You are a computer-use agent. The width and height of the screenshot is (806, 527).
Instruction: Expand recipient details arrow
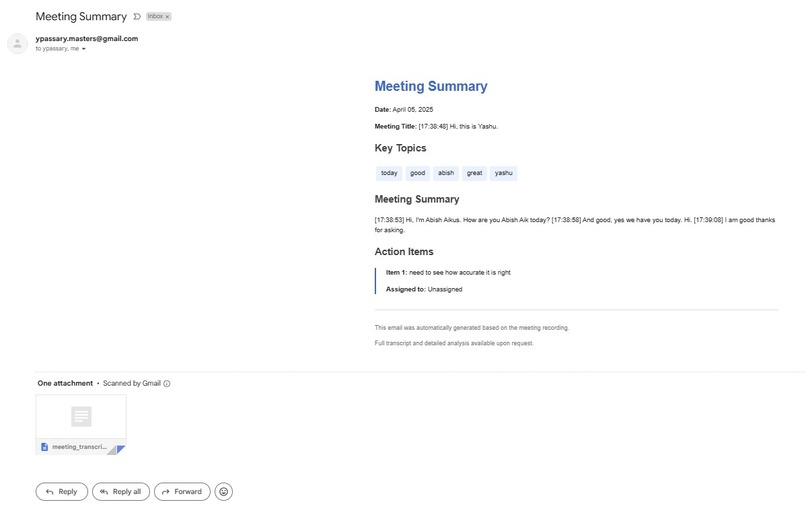(x=84, y=49)
